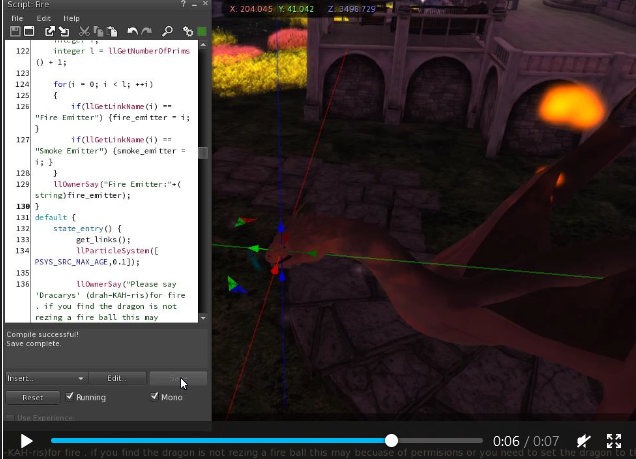Click the Save button under the cursor
This screenshot has height=459, width=636.
coord(178,378)
